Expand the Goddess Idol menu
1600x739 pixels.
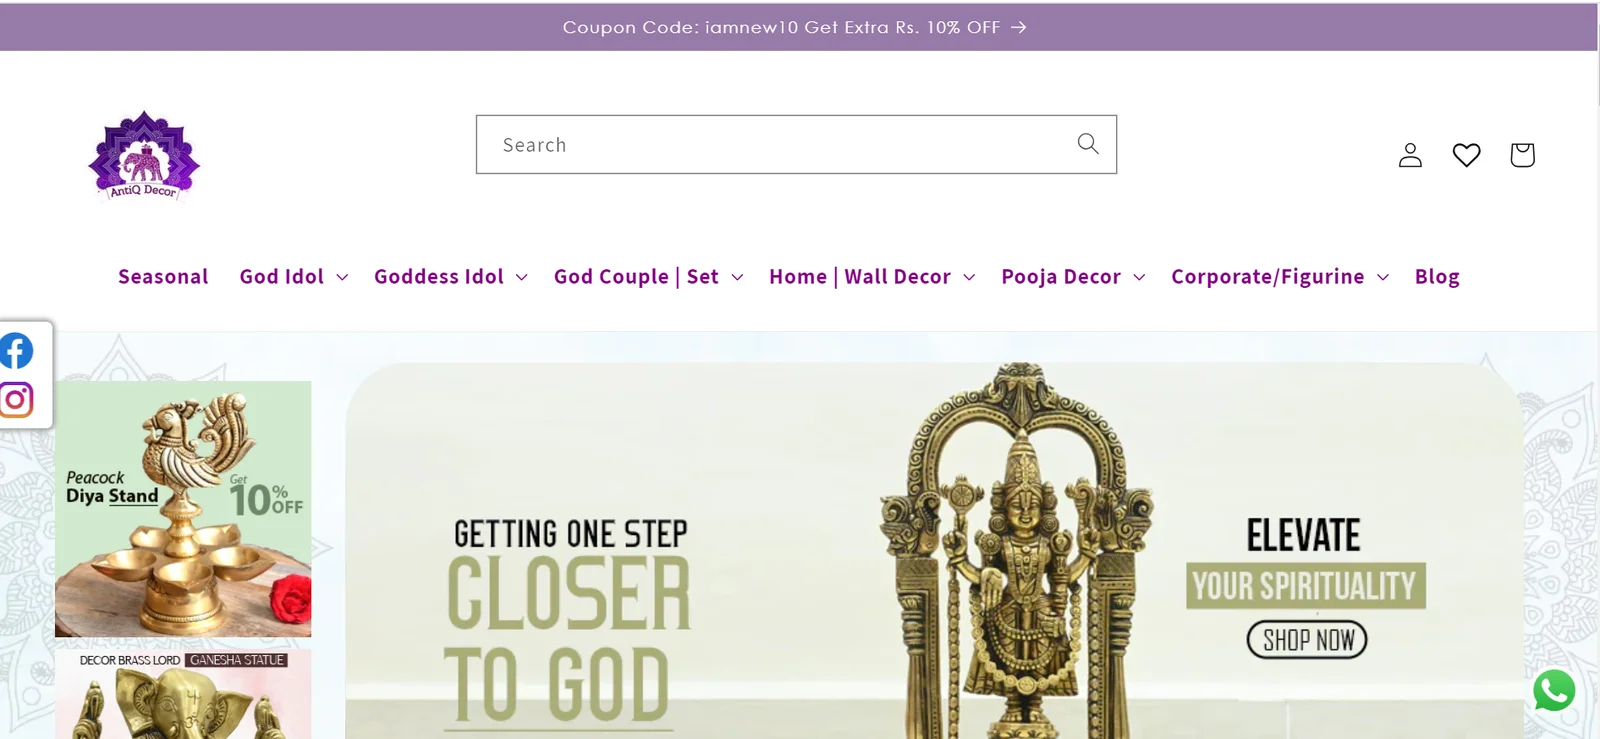tap(451, 277)
